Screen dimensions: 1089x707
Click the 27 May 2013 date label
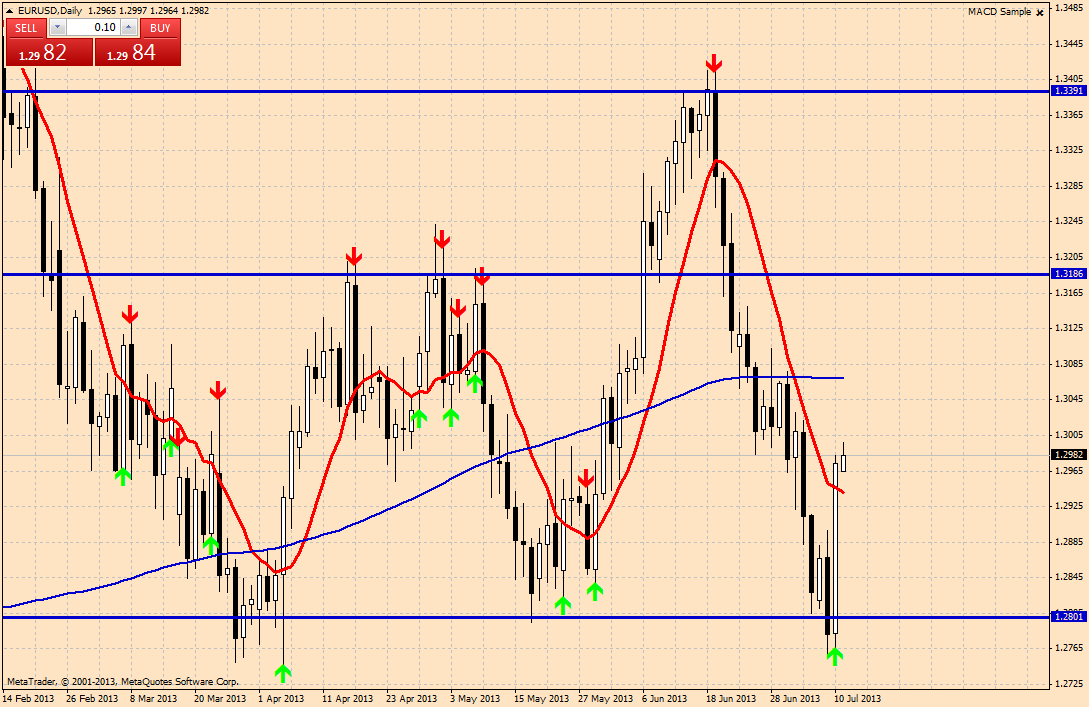606,699
